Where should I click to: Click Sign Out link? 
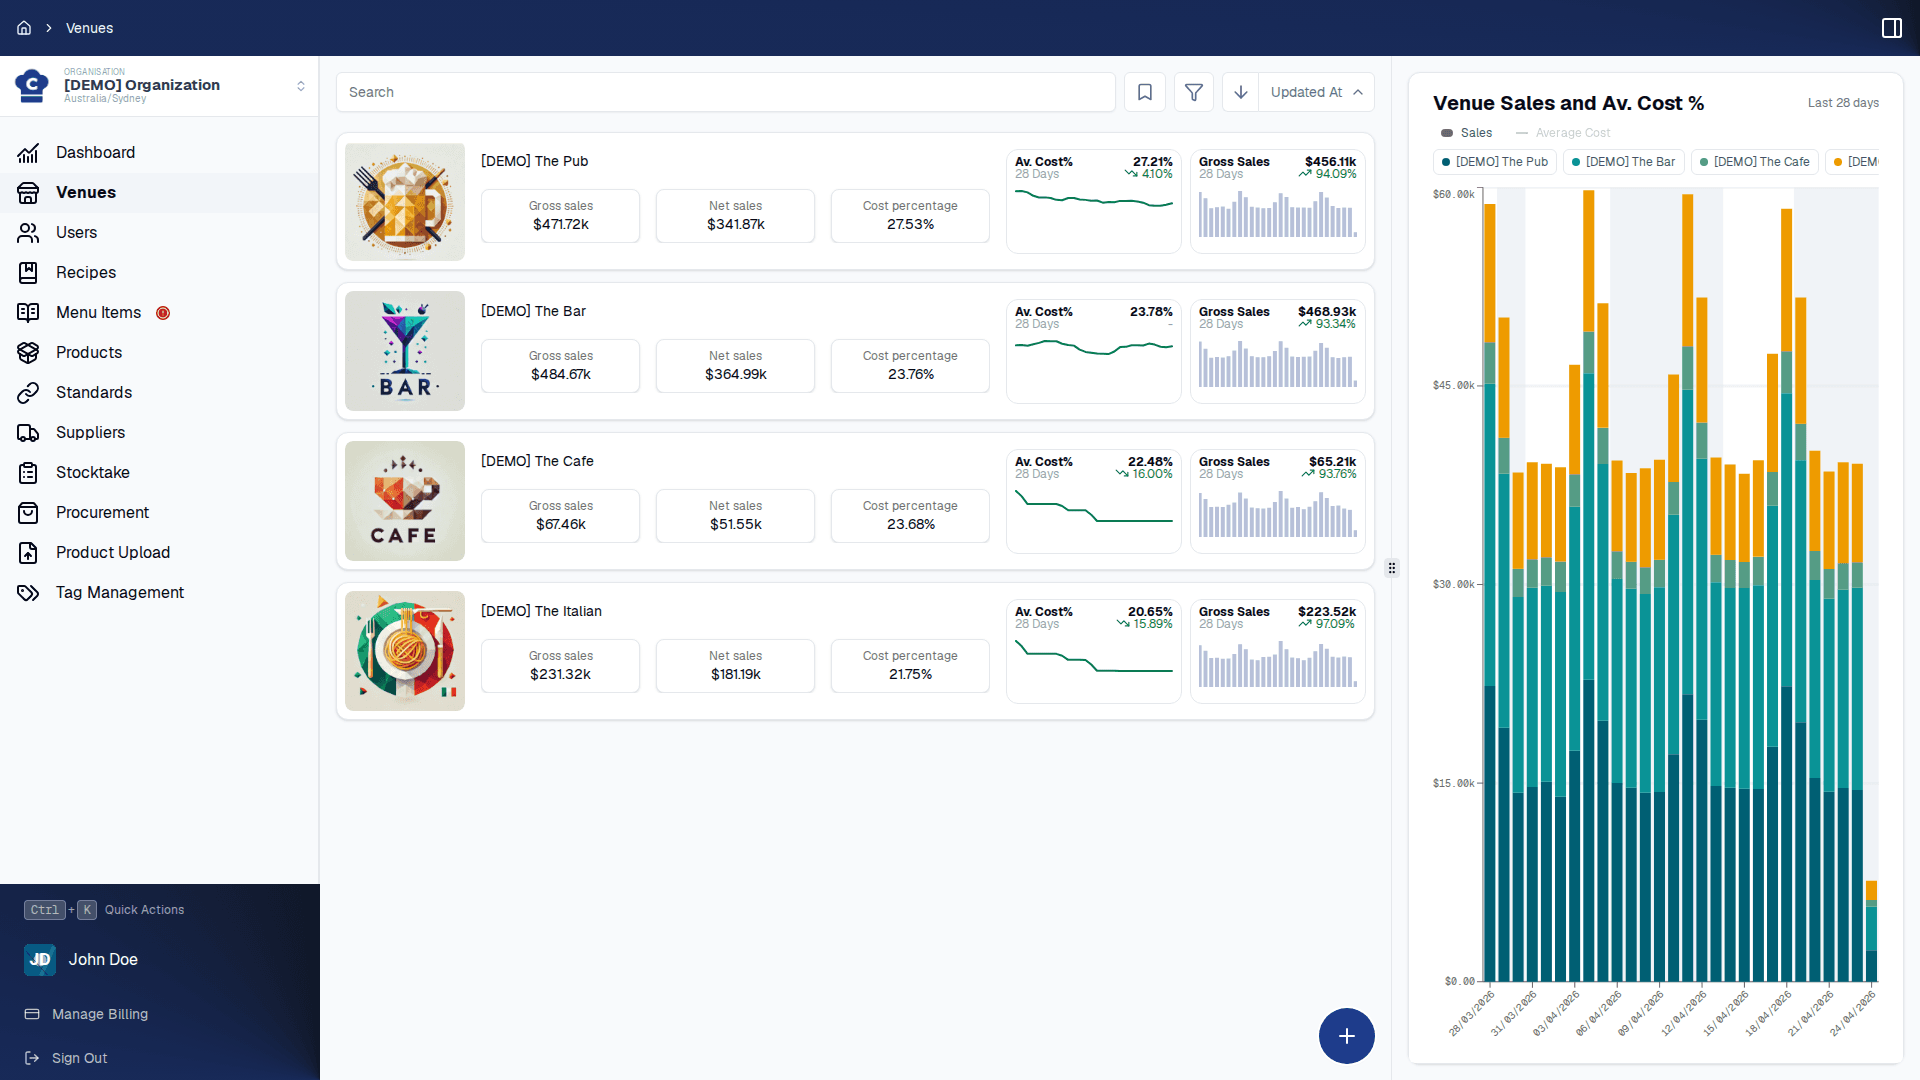79,1058
